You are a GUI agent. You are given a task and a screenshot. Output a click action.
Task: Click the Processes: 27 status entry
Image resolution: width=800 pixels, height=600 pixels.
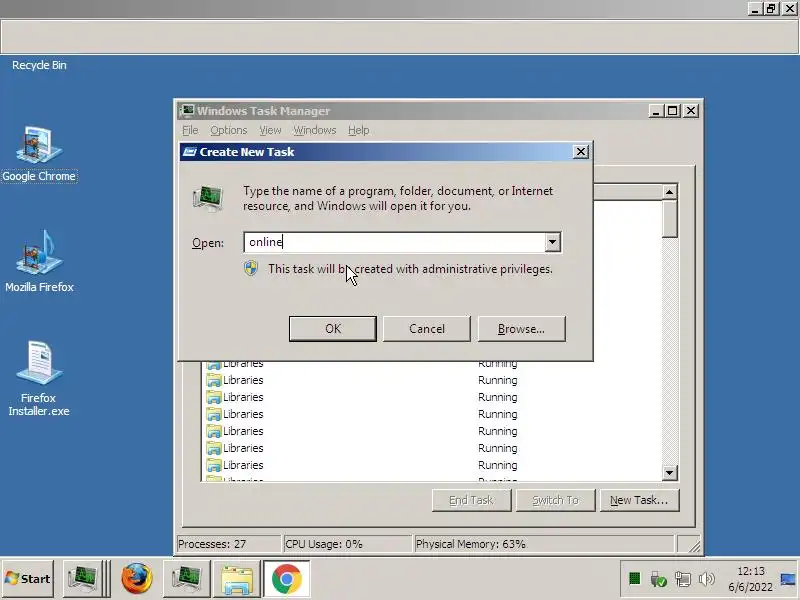[x=228, y=544]
